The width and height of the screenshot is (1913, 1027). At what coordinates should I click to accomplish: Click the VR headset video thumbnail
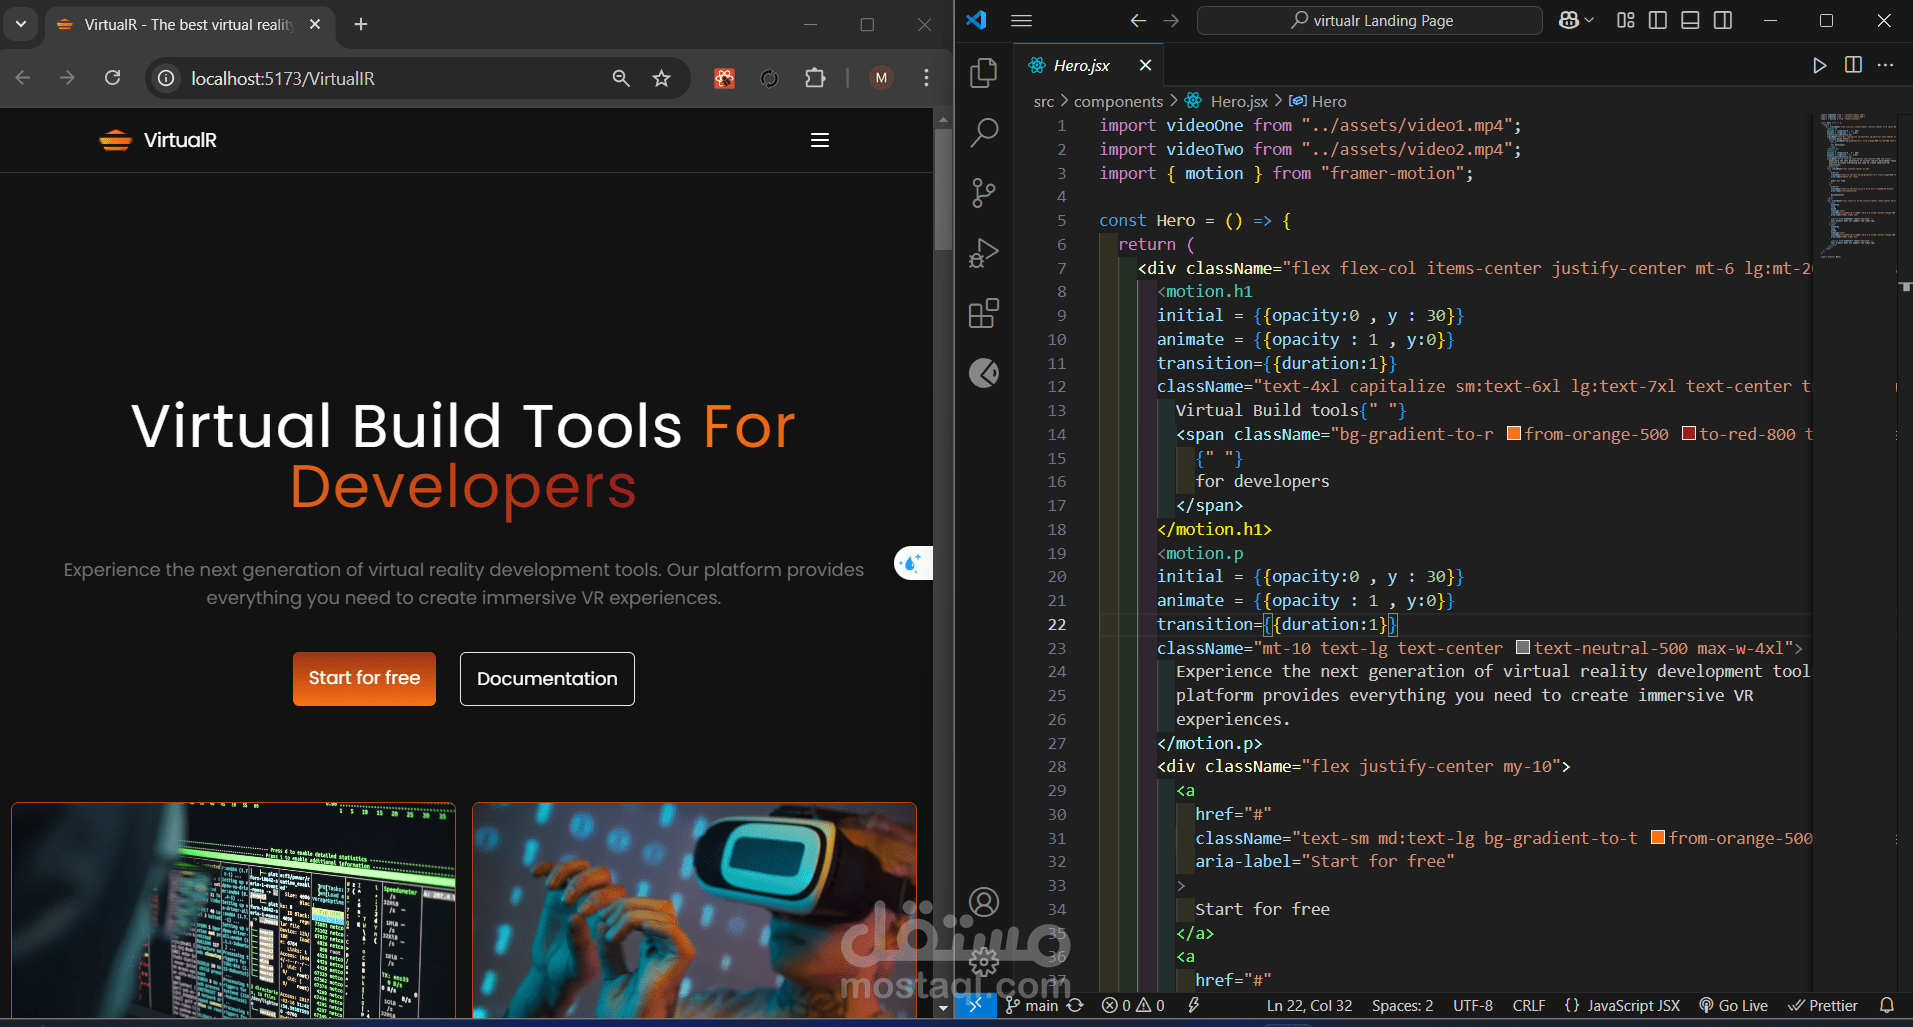pyautogui.click(x=694, y=910)
